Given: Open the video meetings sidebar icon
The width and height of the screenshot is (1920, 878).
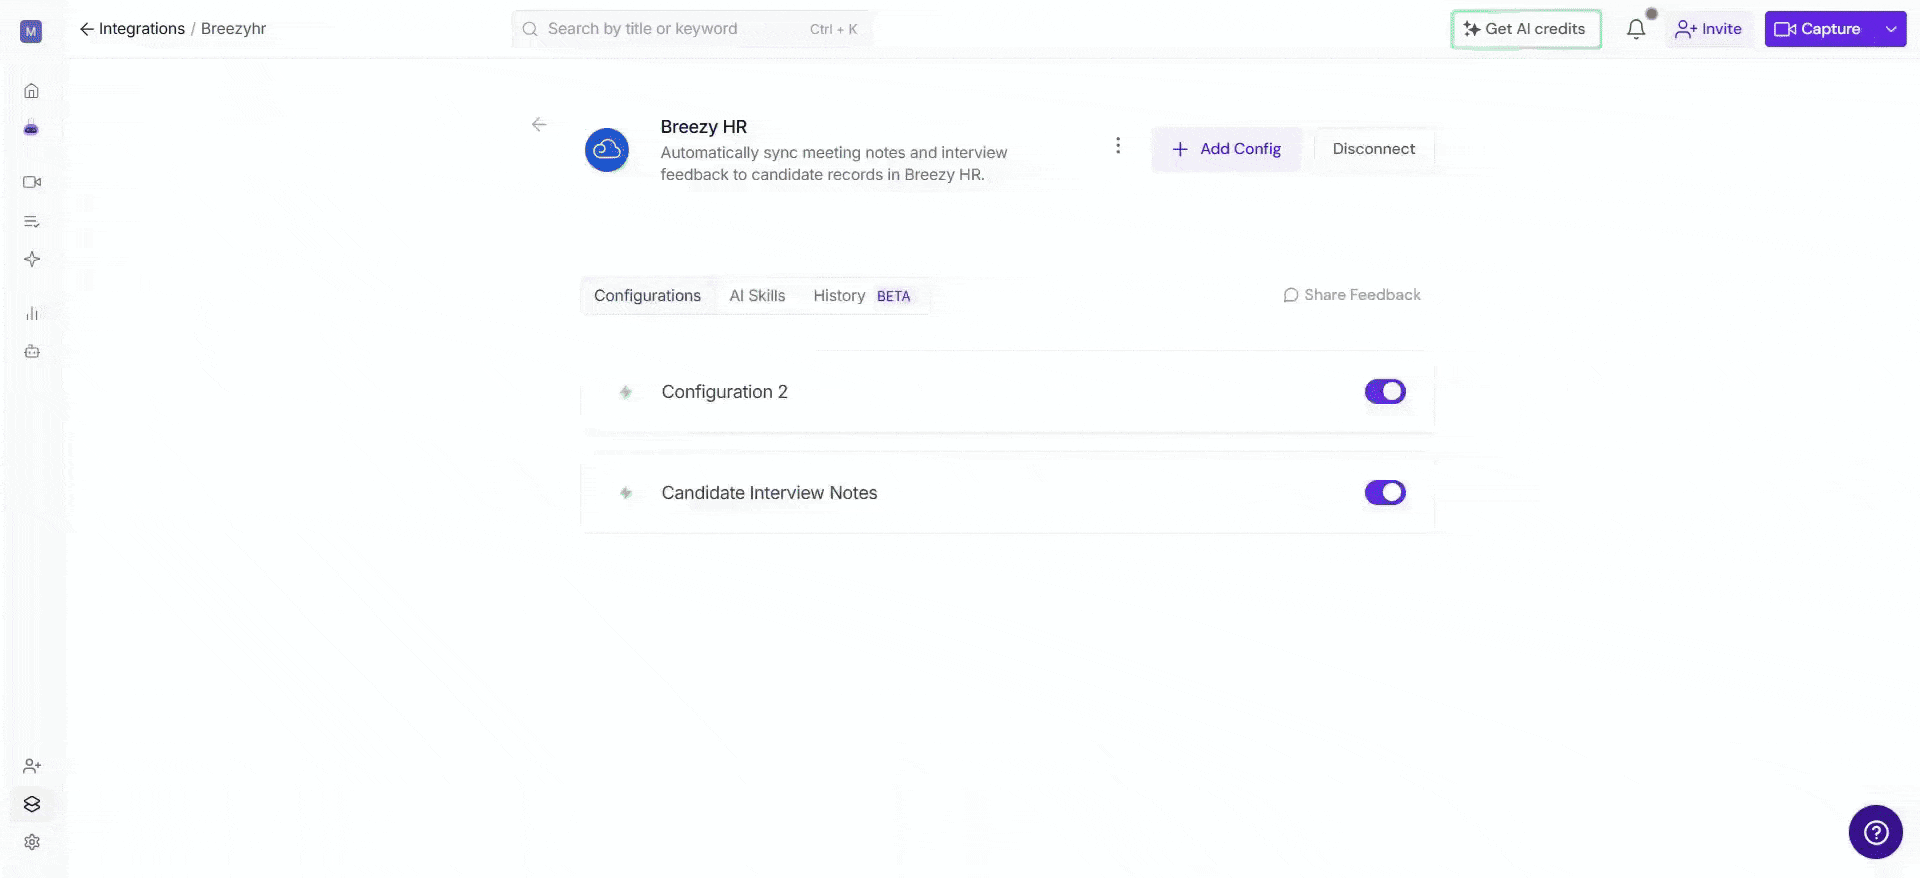Looking at the screenshot, I should coord(32,182).
